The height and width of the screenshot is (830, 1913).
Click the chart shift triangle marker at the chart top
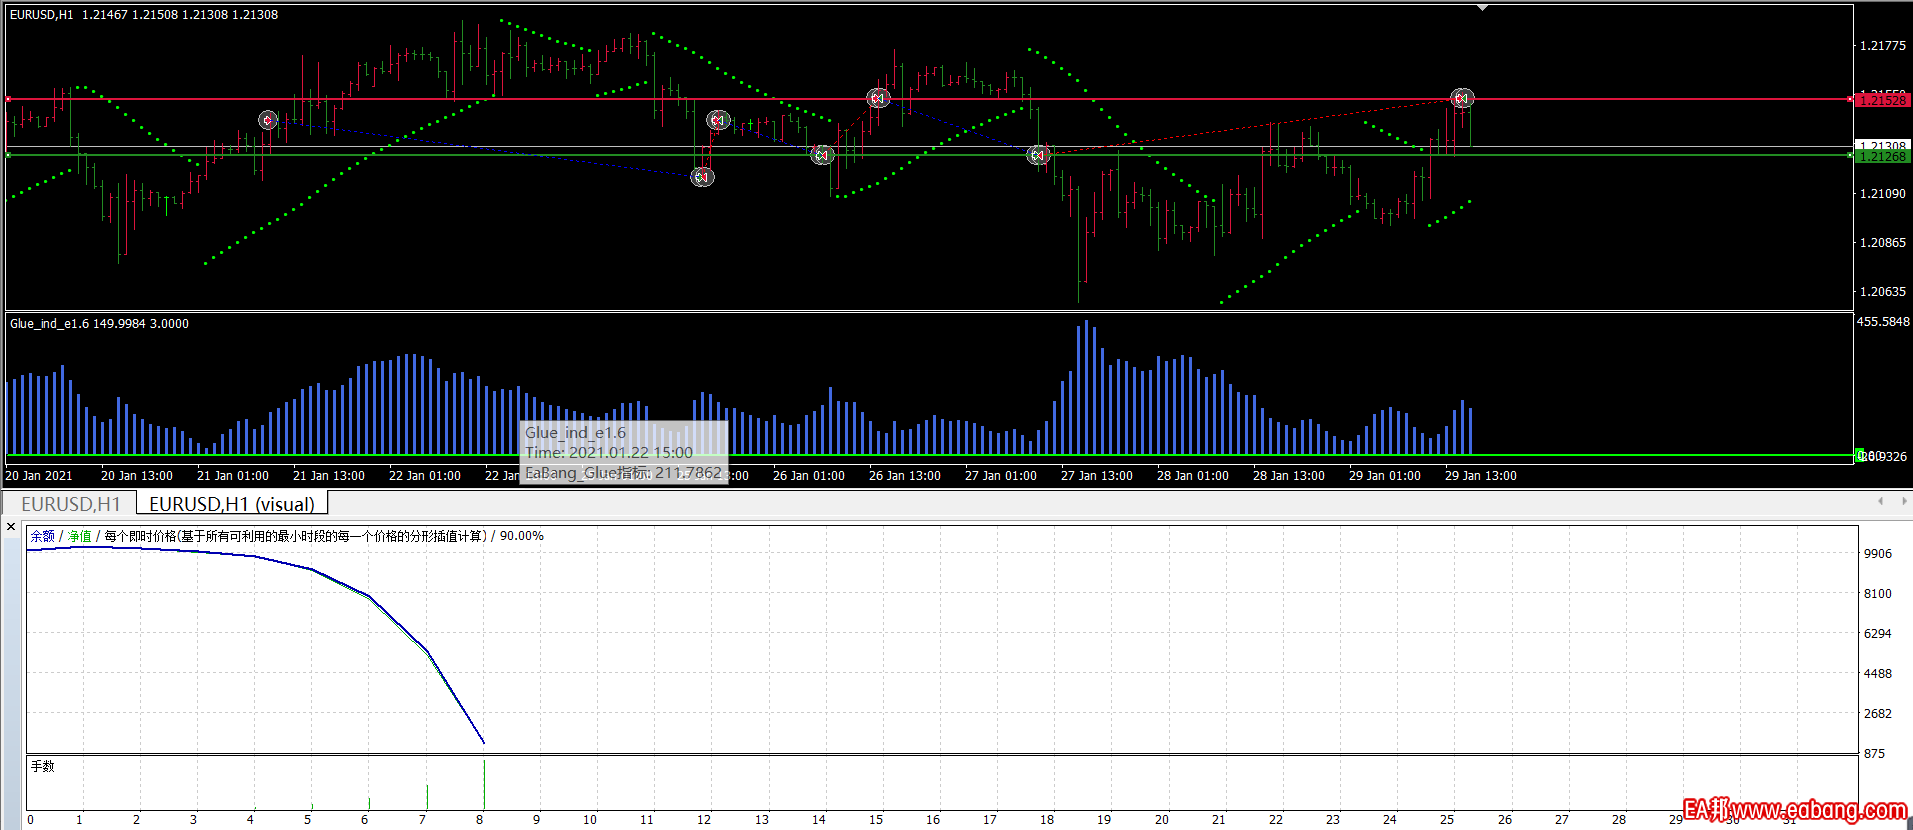pos(1482,8)
